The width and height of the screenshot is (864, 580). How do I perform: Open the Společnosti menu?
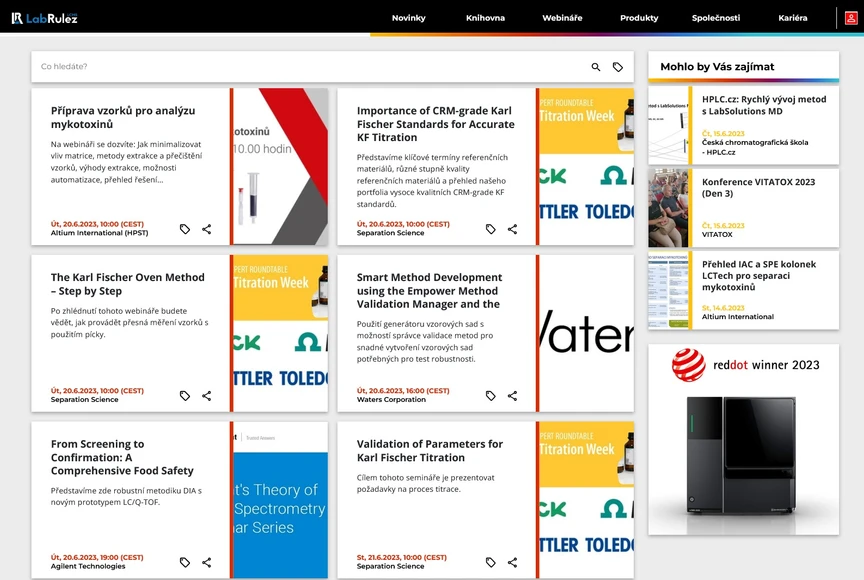716,18
